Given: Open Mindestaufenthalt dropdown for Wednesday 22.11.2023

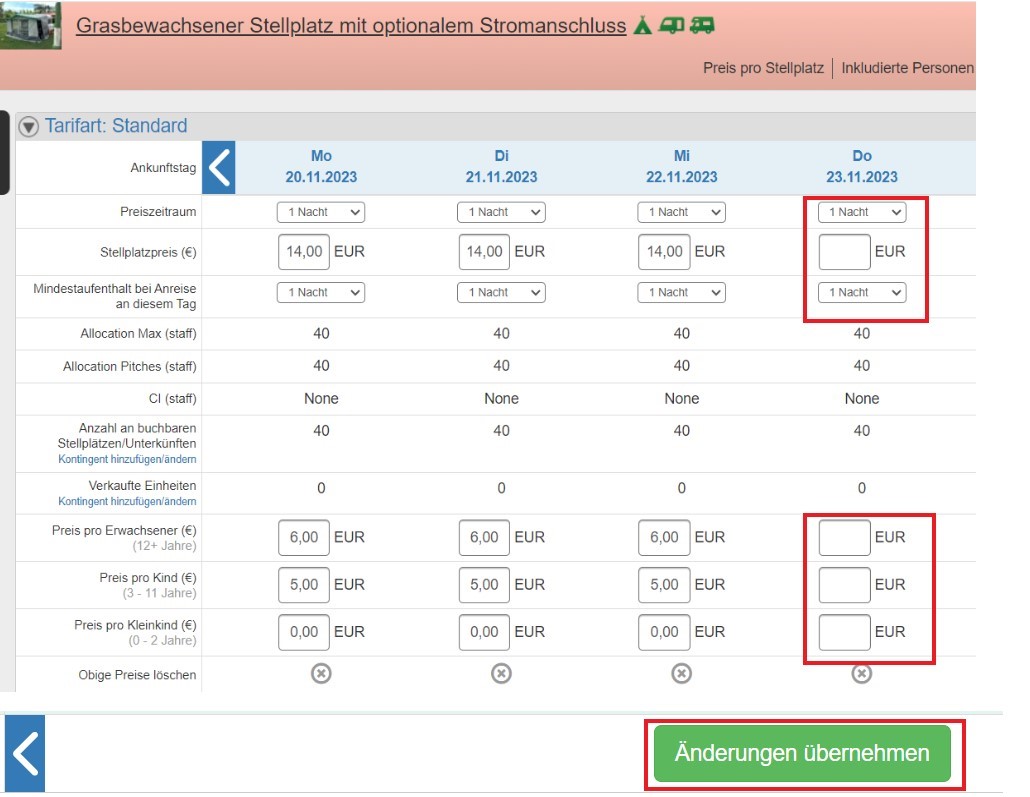Looking at the screenshot, I should point(681,292).
